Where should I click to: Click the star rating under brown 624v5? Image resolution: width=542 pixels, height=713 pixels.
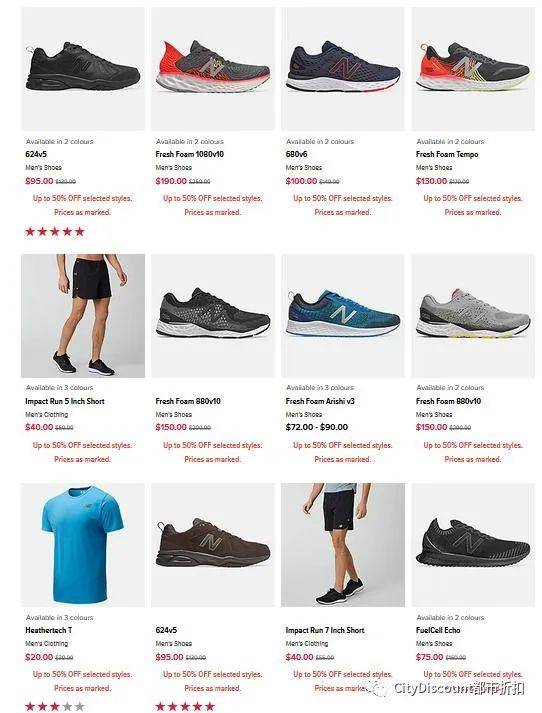tap(185, 707)
